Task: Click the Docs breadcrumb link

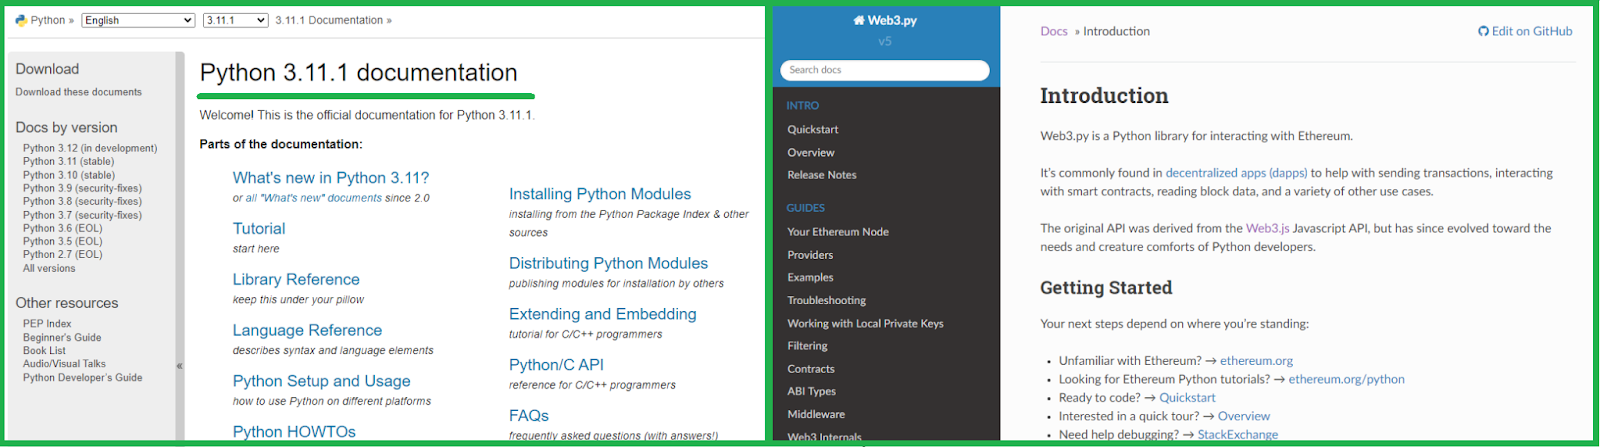Action: click(1054, 31)
